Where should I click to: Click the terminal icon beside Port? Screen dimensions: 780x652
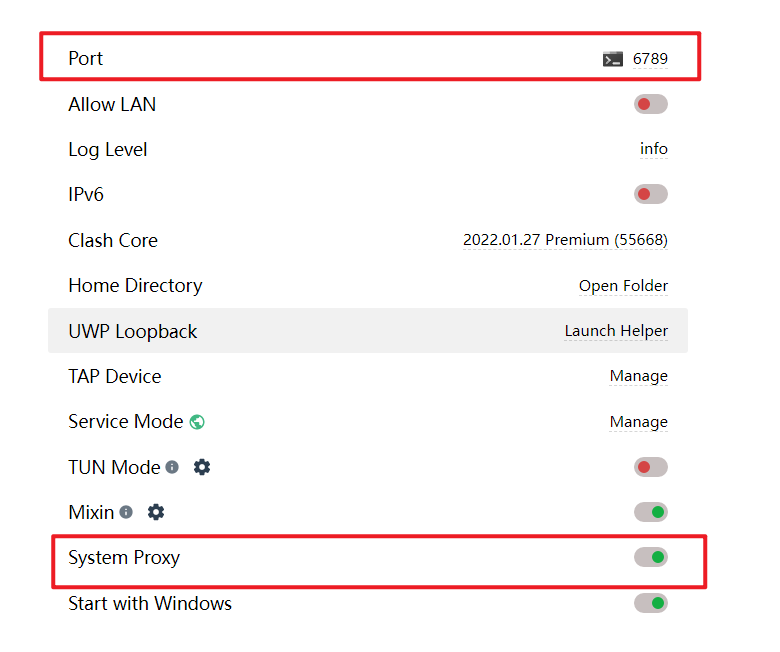[x=612, y=59]
